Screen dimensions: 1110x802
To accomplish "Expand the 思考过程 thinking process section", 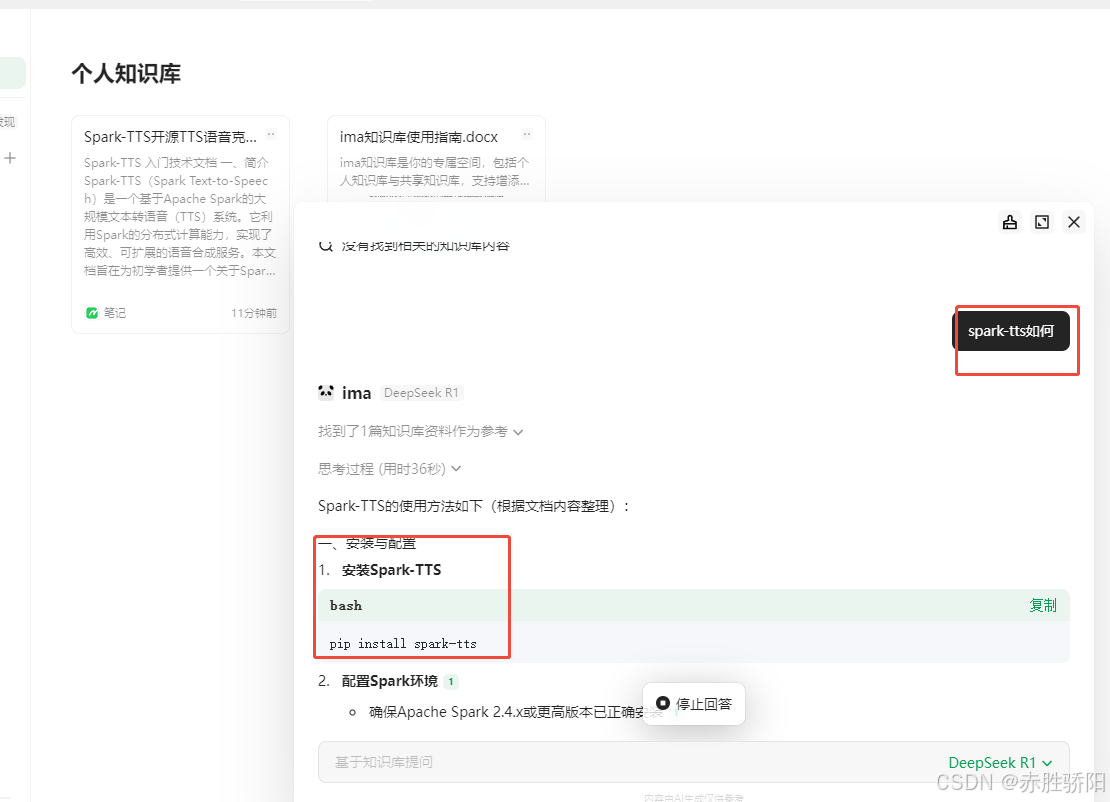I will tap(389, 469).
